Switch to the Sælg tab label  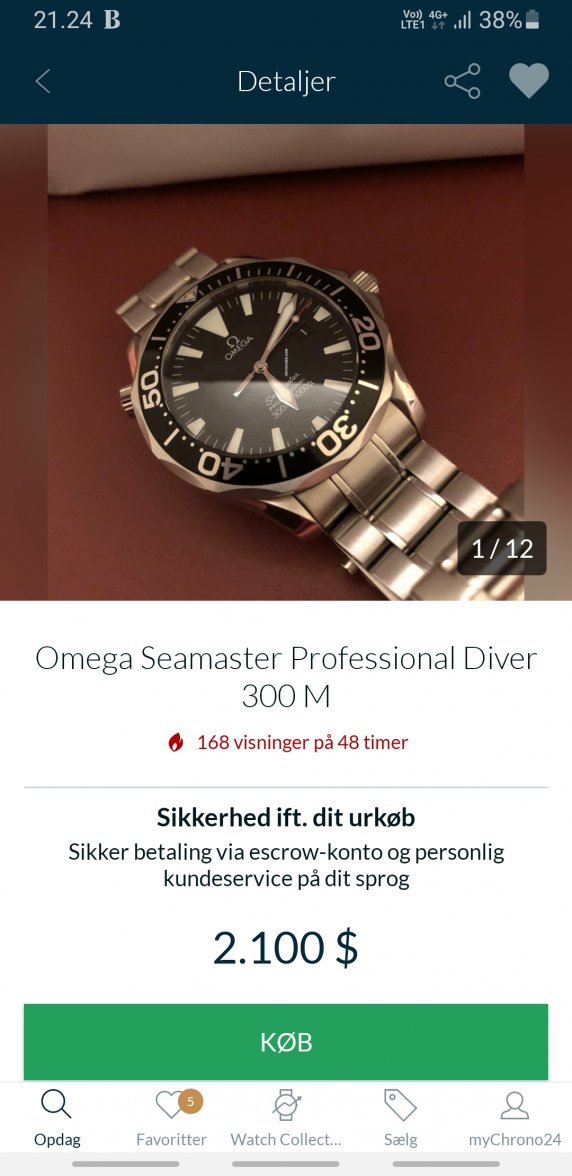(400, 1139)
